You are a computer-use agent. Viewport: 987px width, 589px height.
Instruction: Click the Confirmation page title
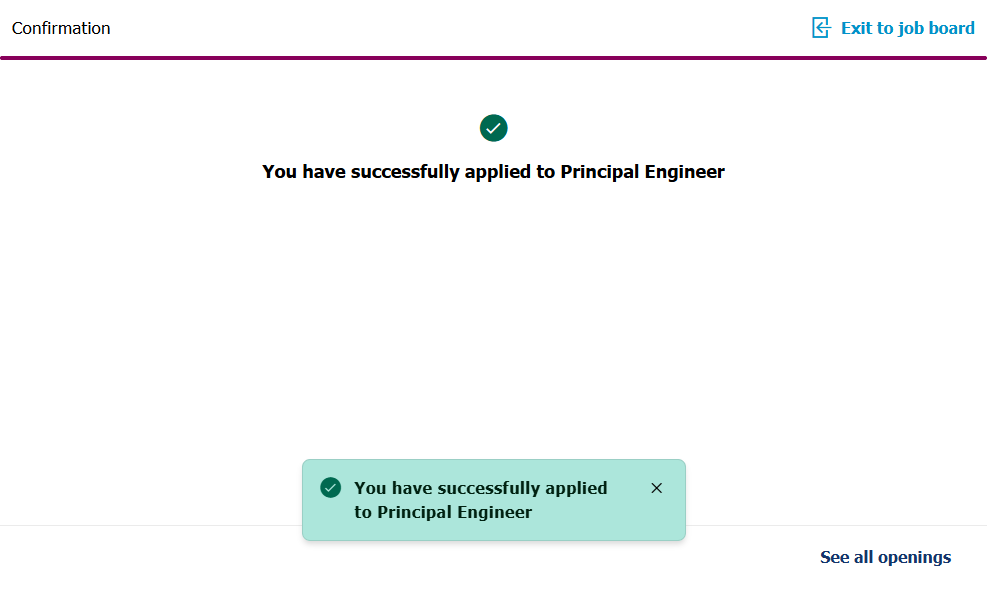(x=61, y=28)
